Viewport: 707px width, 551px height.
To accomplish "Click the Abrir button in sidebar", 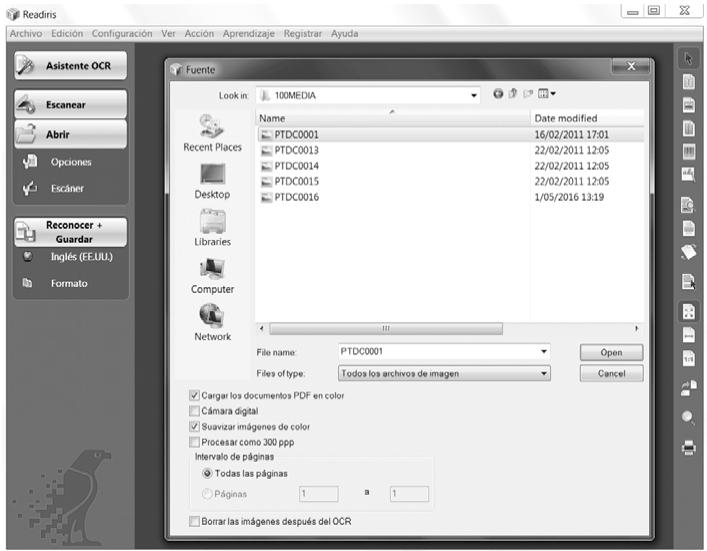I will pos(71,134).
